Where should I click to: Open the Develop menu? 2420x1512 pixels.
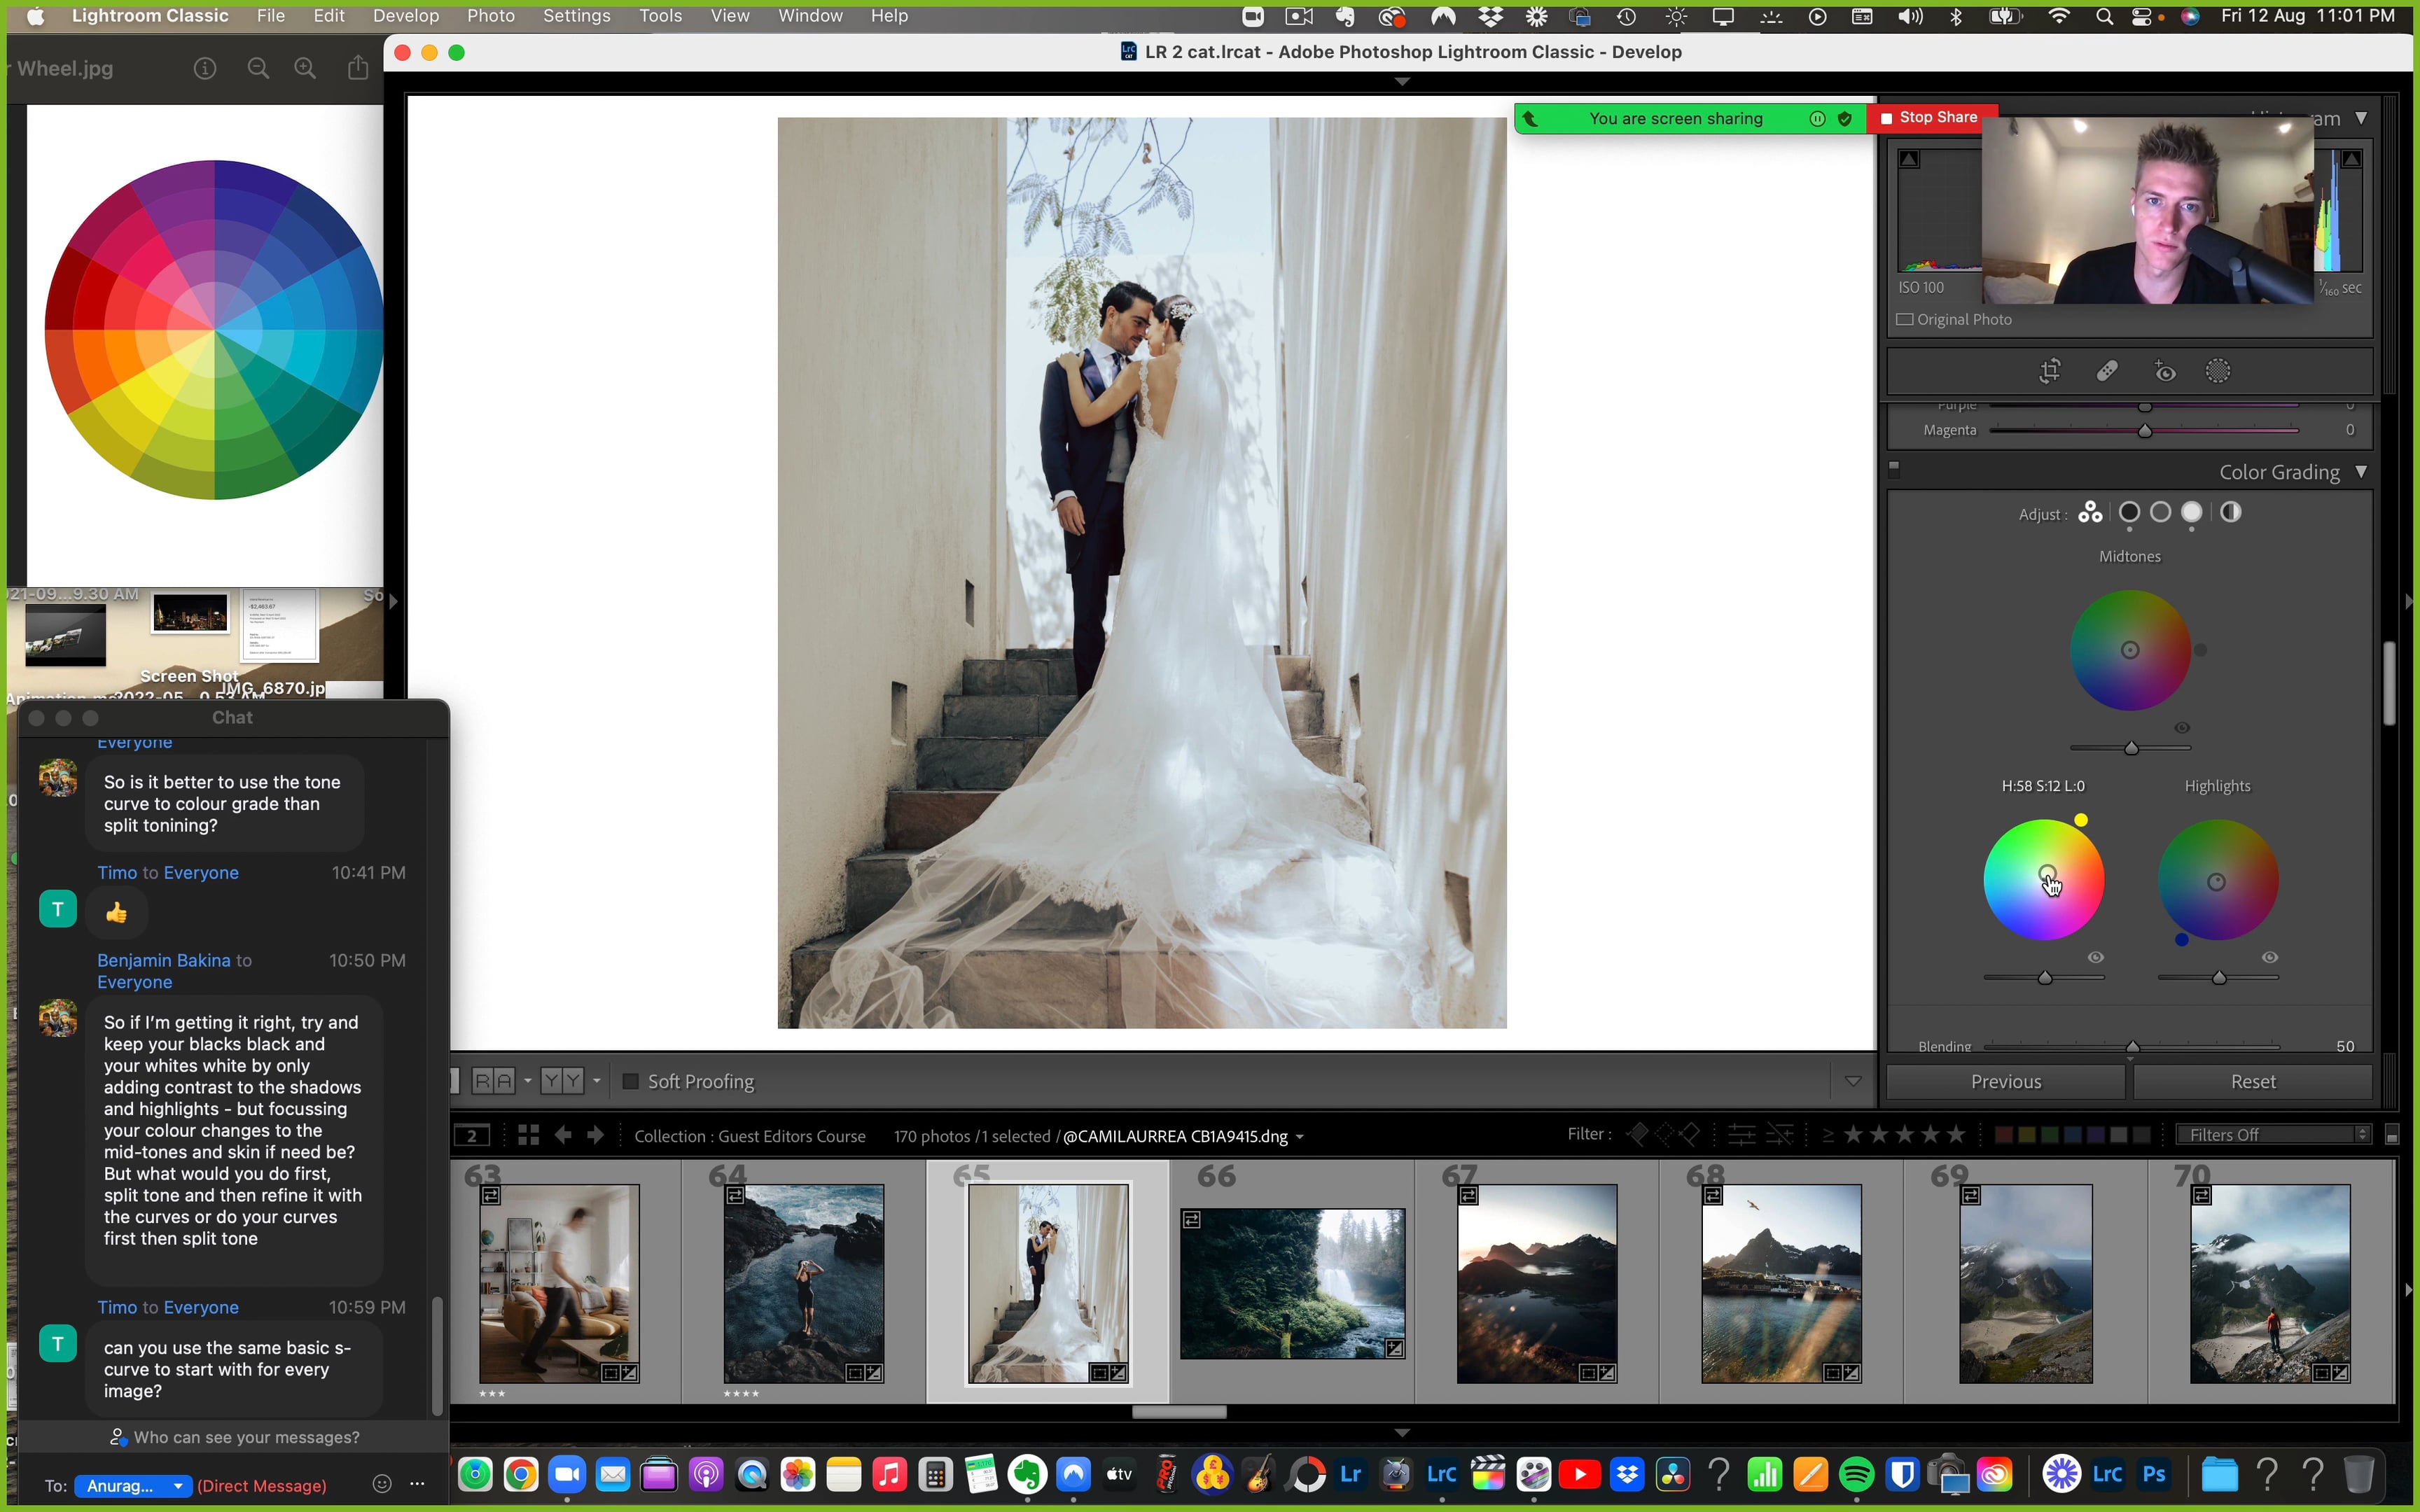405,16
